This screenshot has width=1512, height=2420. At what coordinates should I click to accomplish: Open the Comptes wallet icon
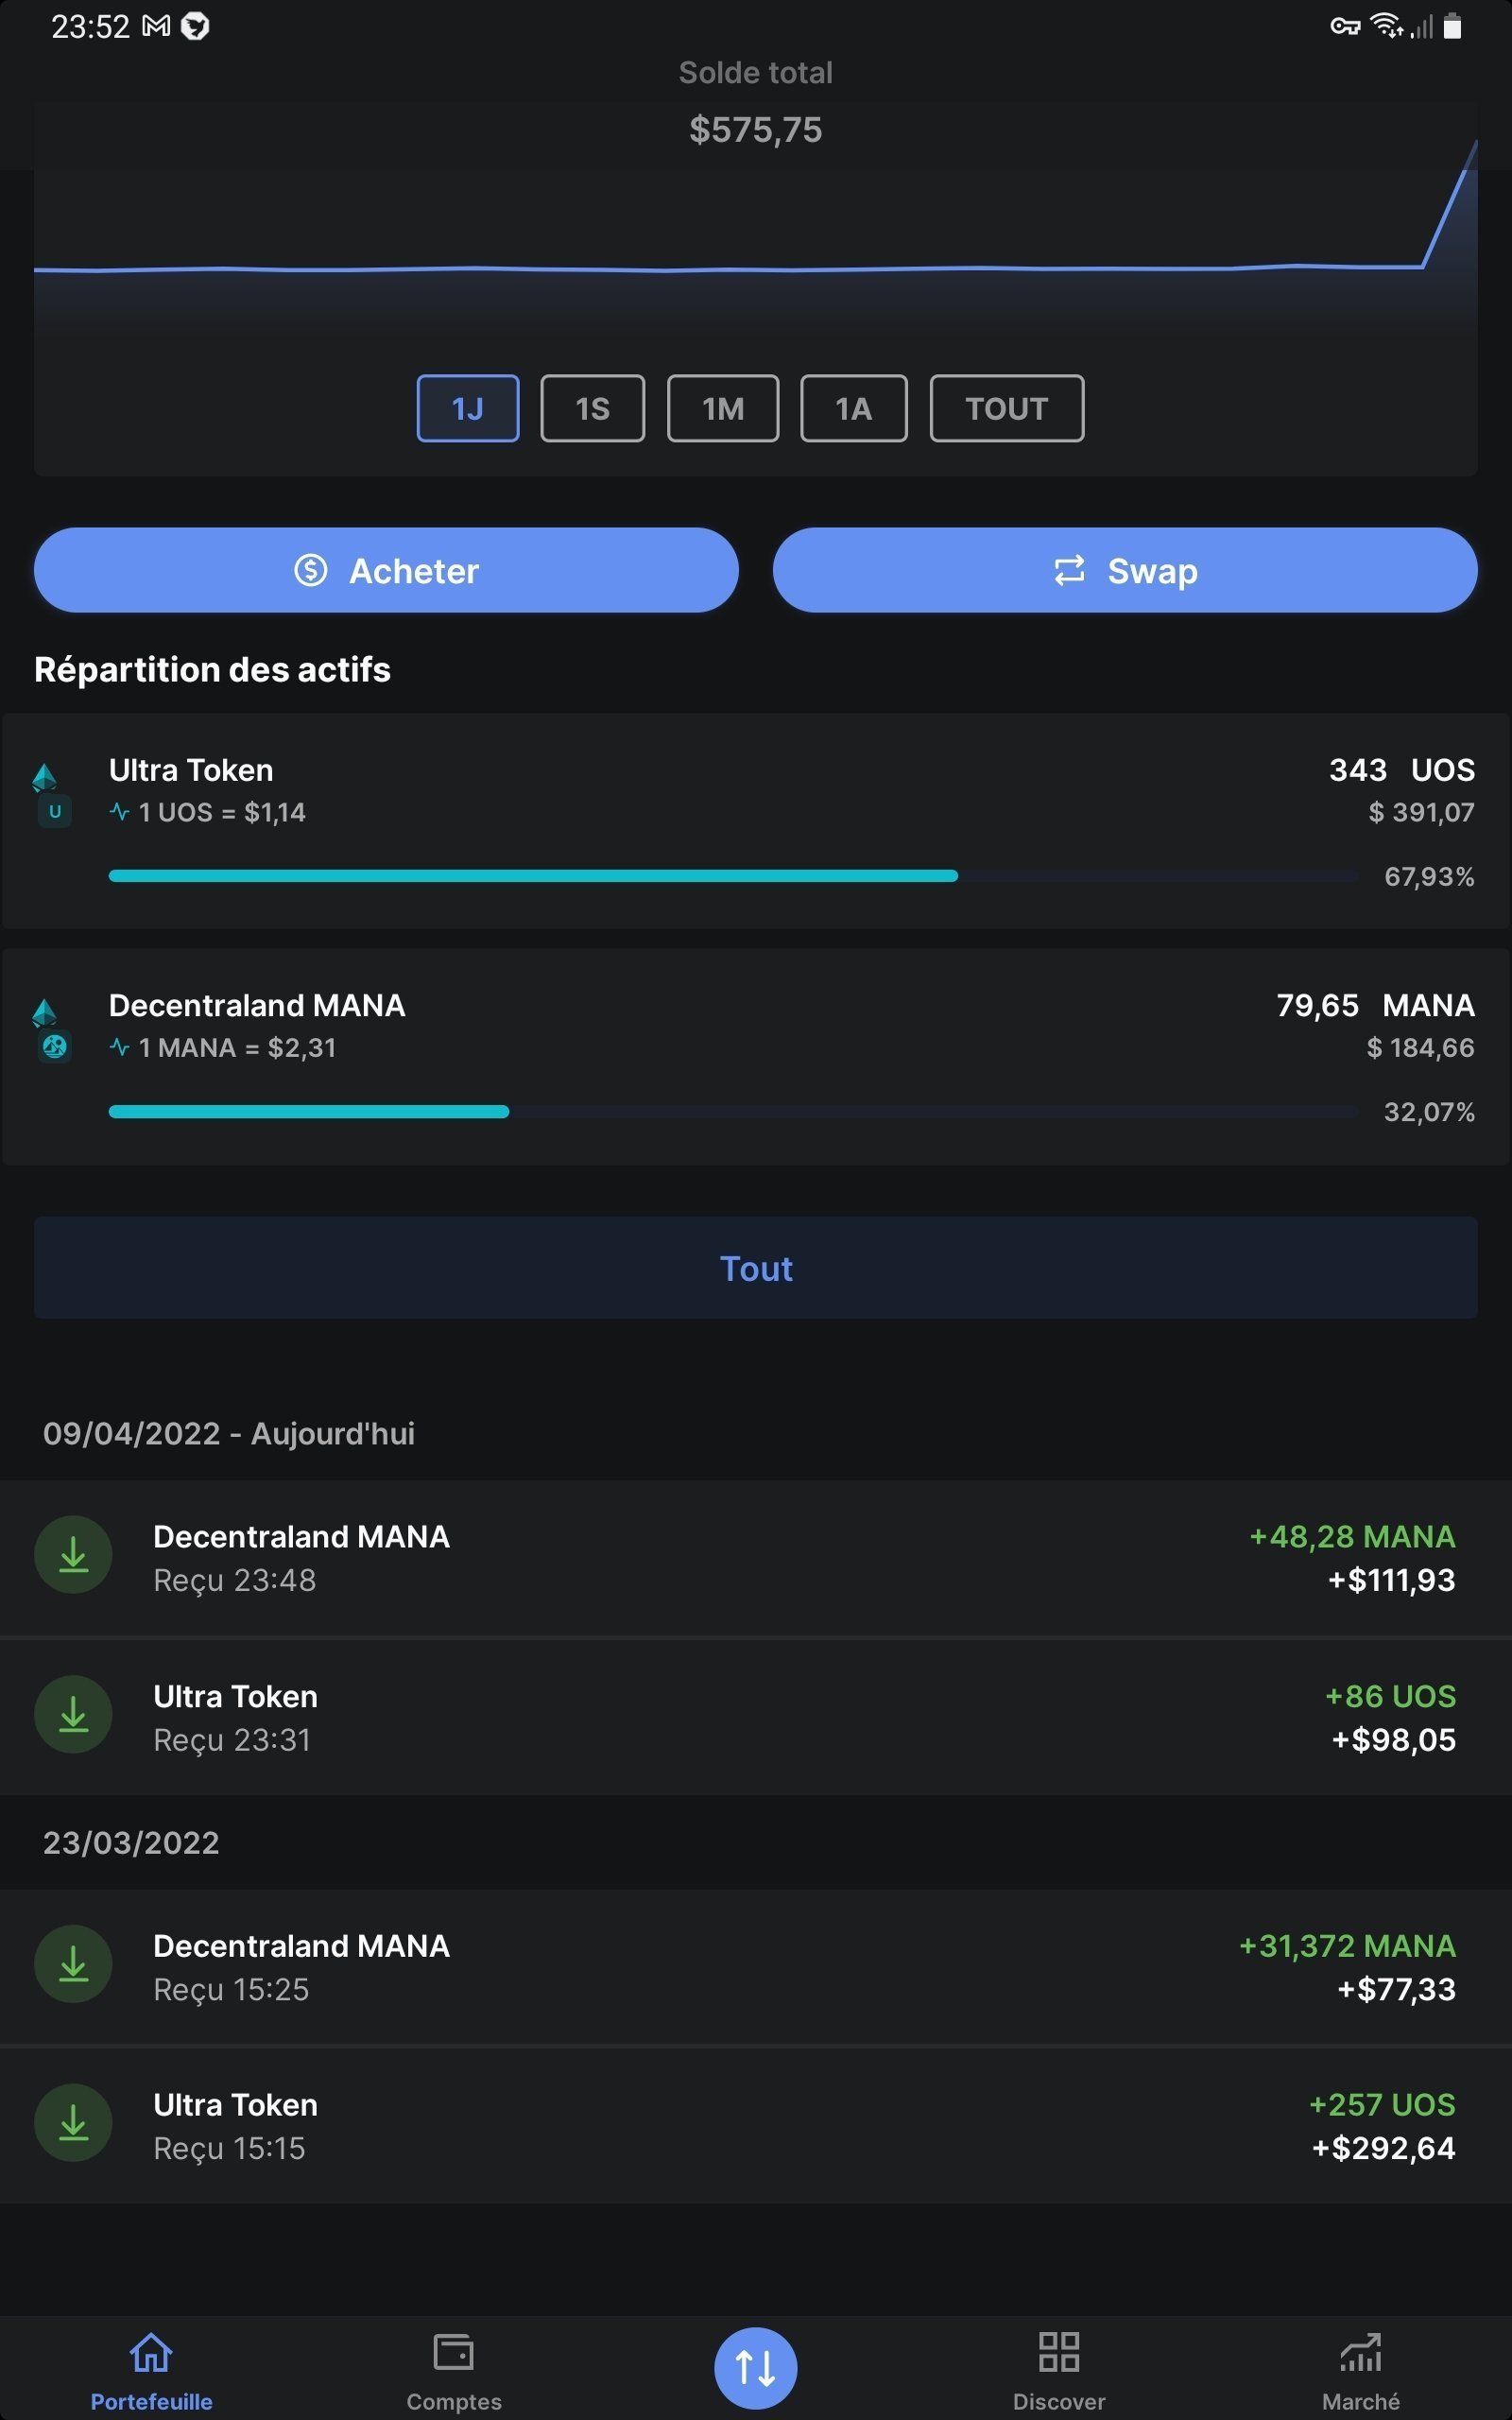click(453, 2352)
